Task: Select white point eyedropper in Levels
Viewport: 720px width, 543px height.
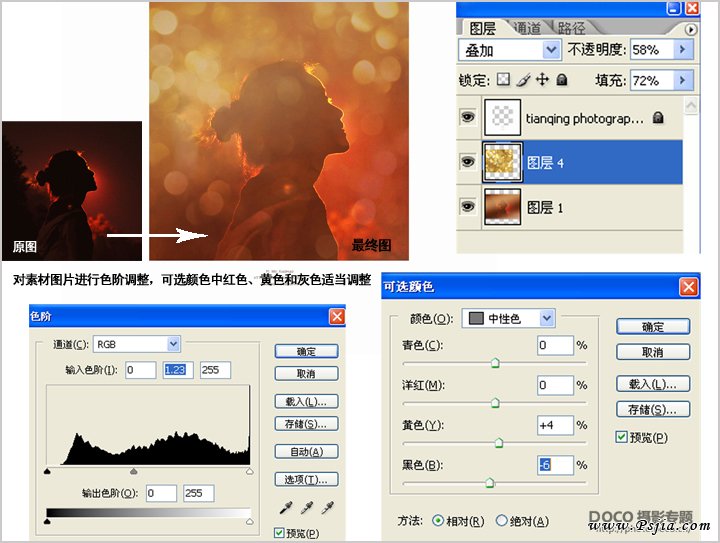Action: click(327, 508)
